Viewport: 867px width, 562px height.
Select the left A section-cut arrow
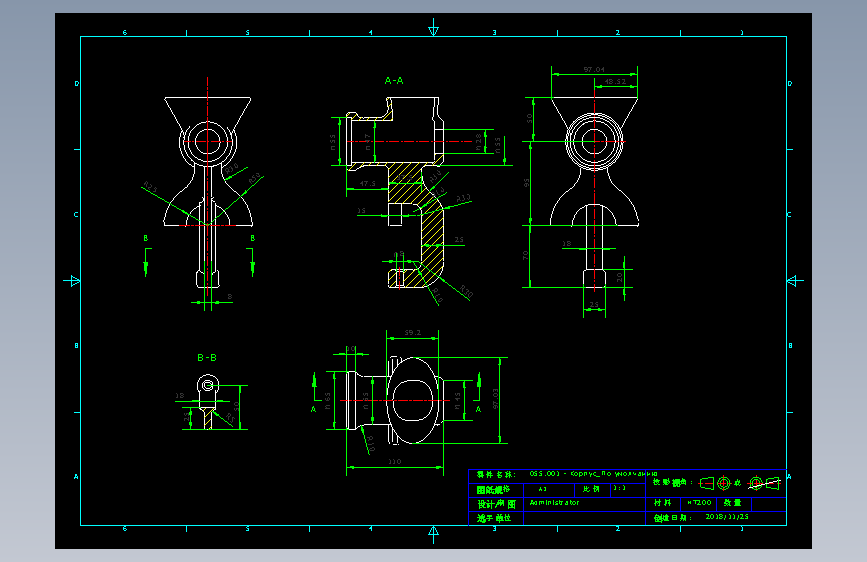315,386
